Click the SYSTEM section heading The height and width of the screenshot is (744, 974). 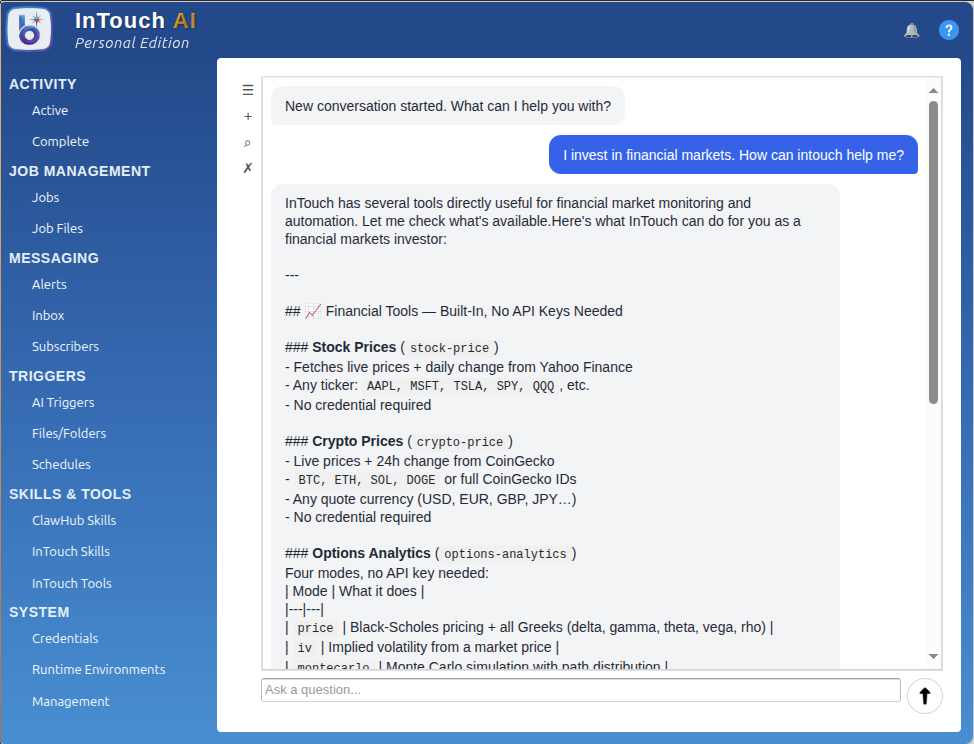pyautogui.click(x=39, y=612)
